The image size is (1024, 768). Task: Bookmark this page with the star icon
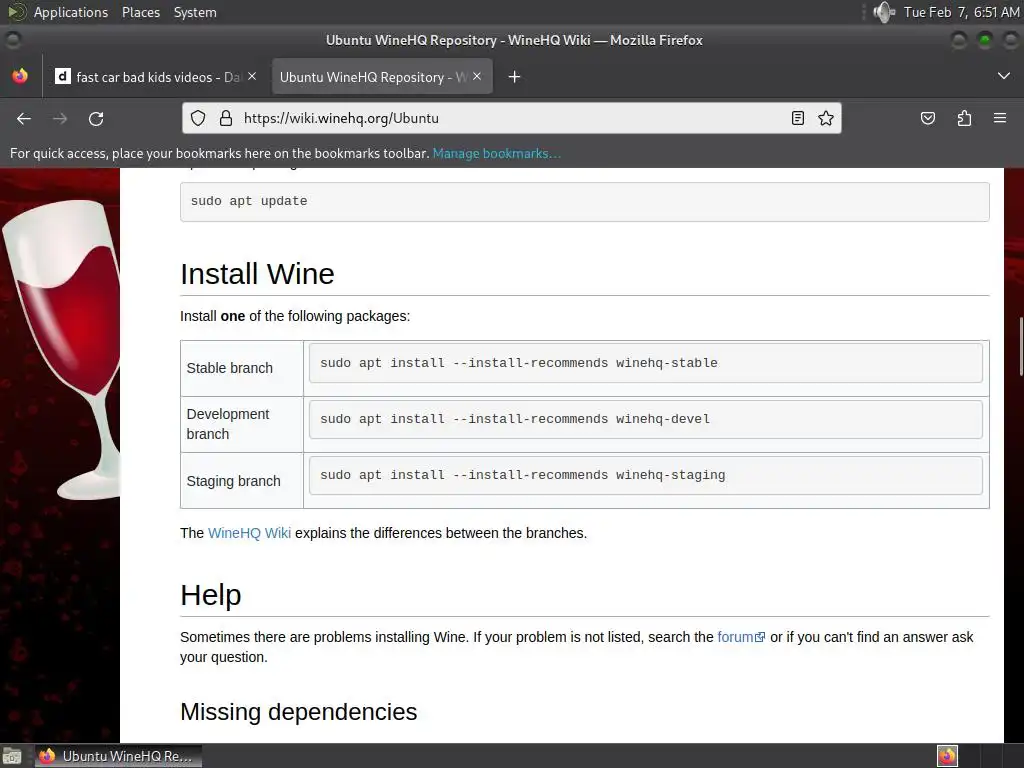click(x=826, y=118)
